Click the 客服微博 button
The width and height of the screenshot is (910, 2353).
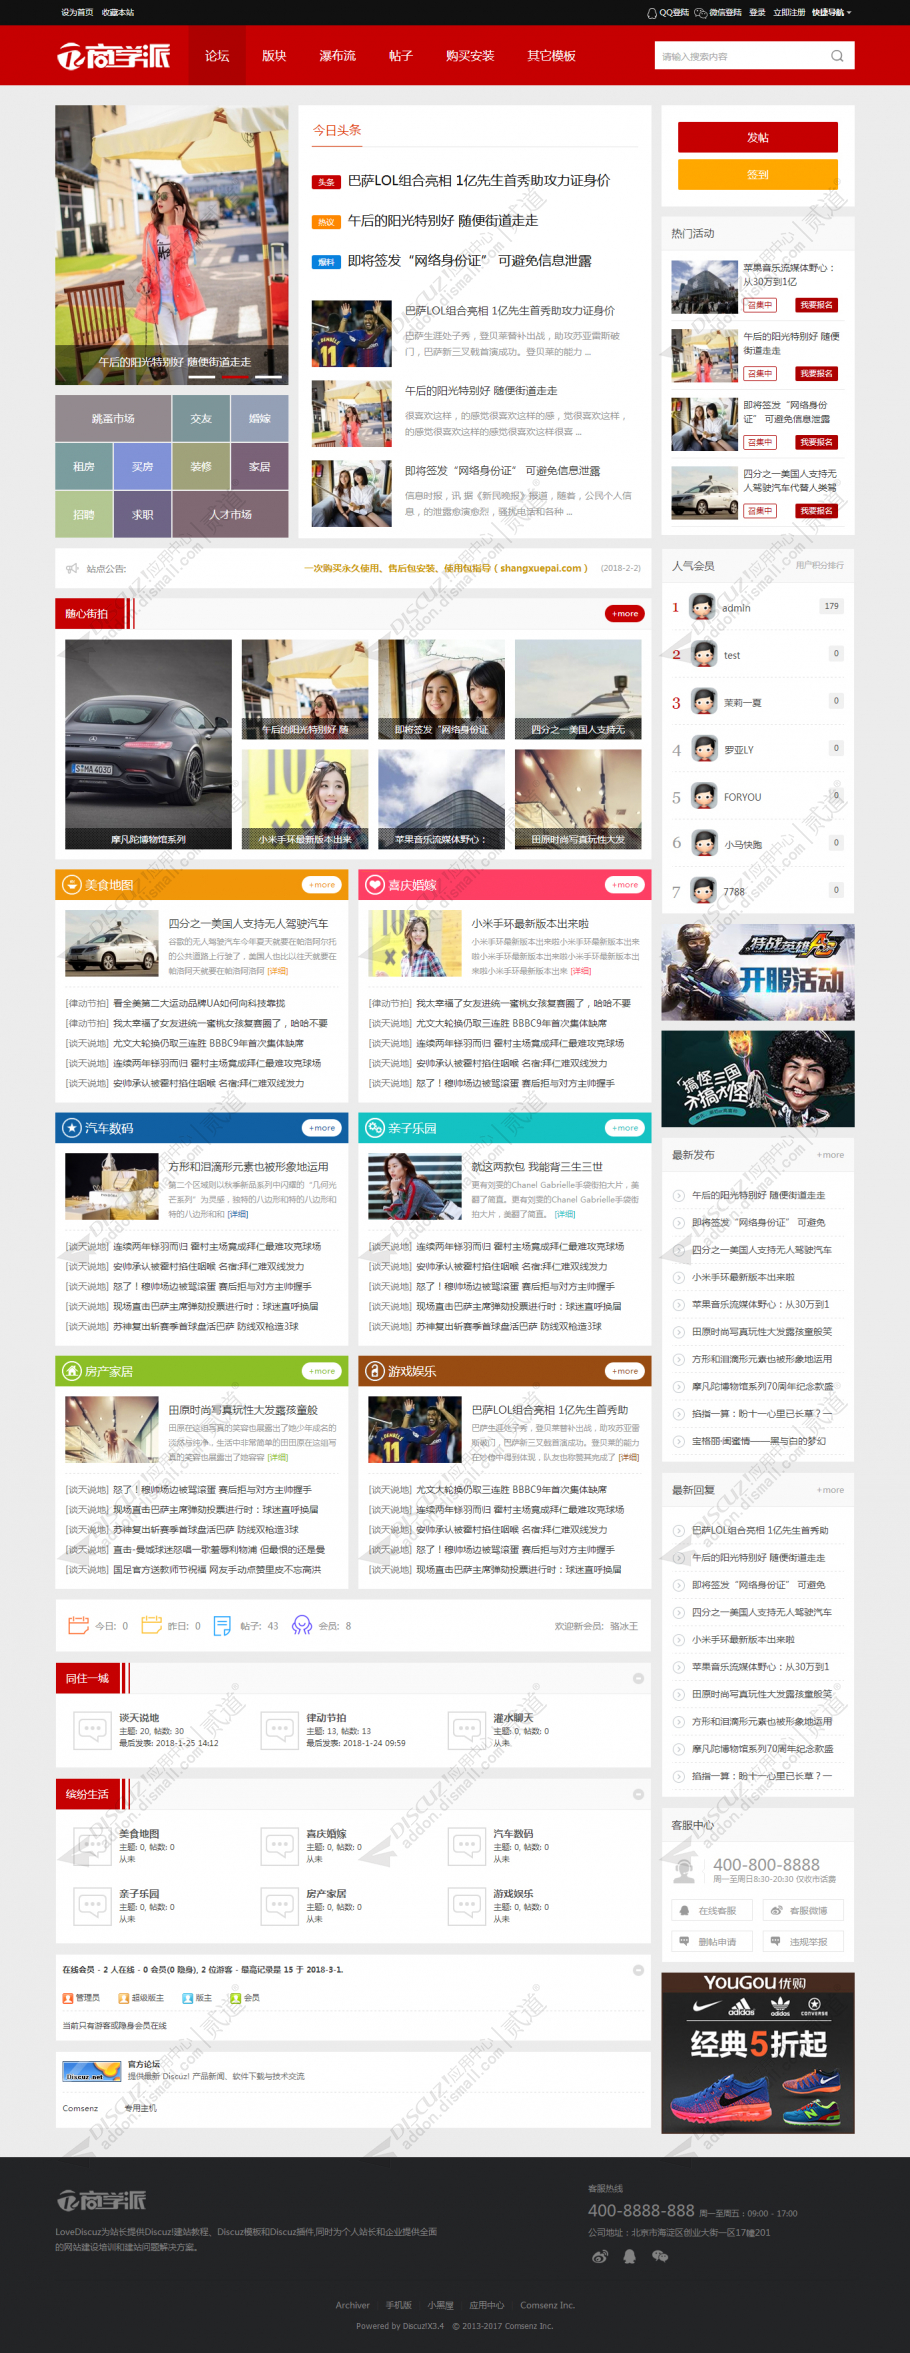coord(805,1910)
